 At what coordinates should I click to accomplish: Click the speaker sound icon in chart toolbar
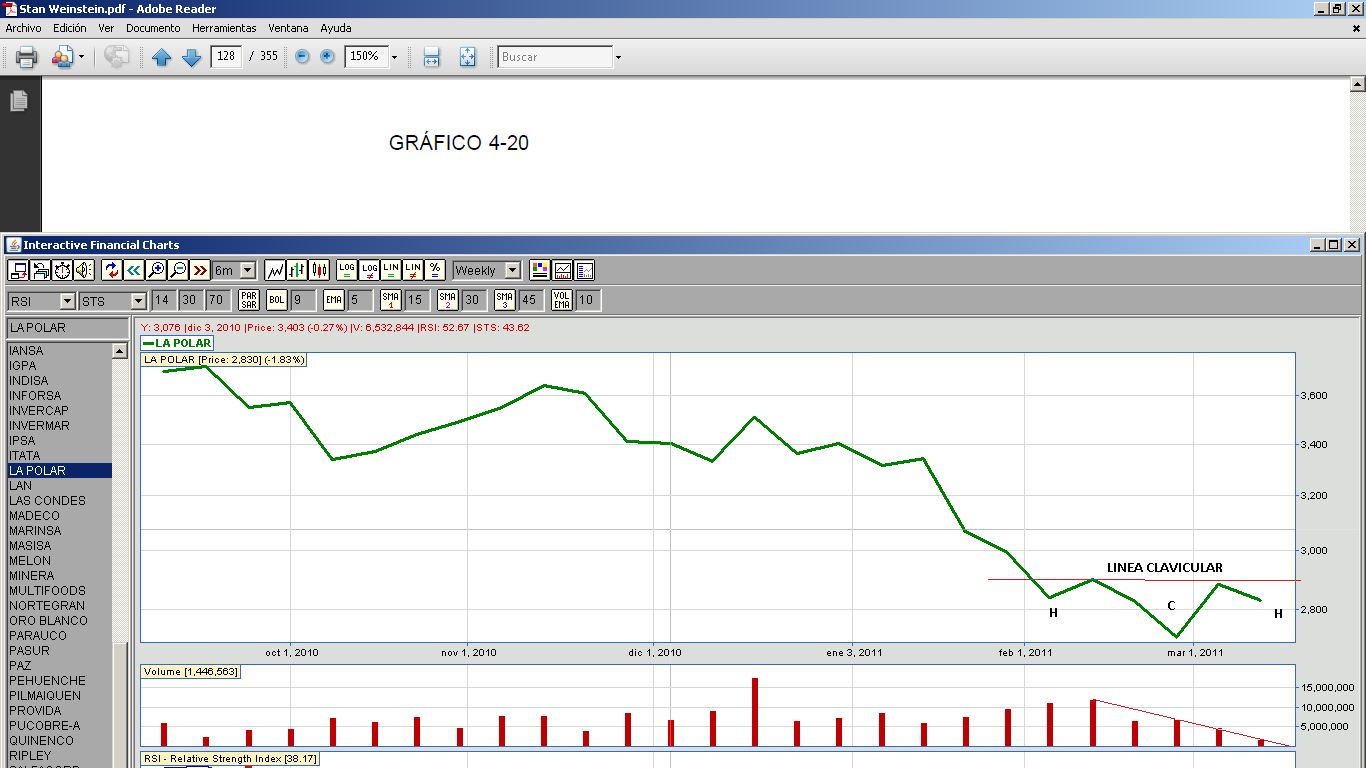click(83, 270)
